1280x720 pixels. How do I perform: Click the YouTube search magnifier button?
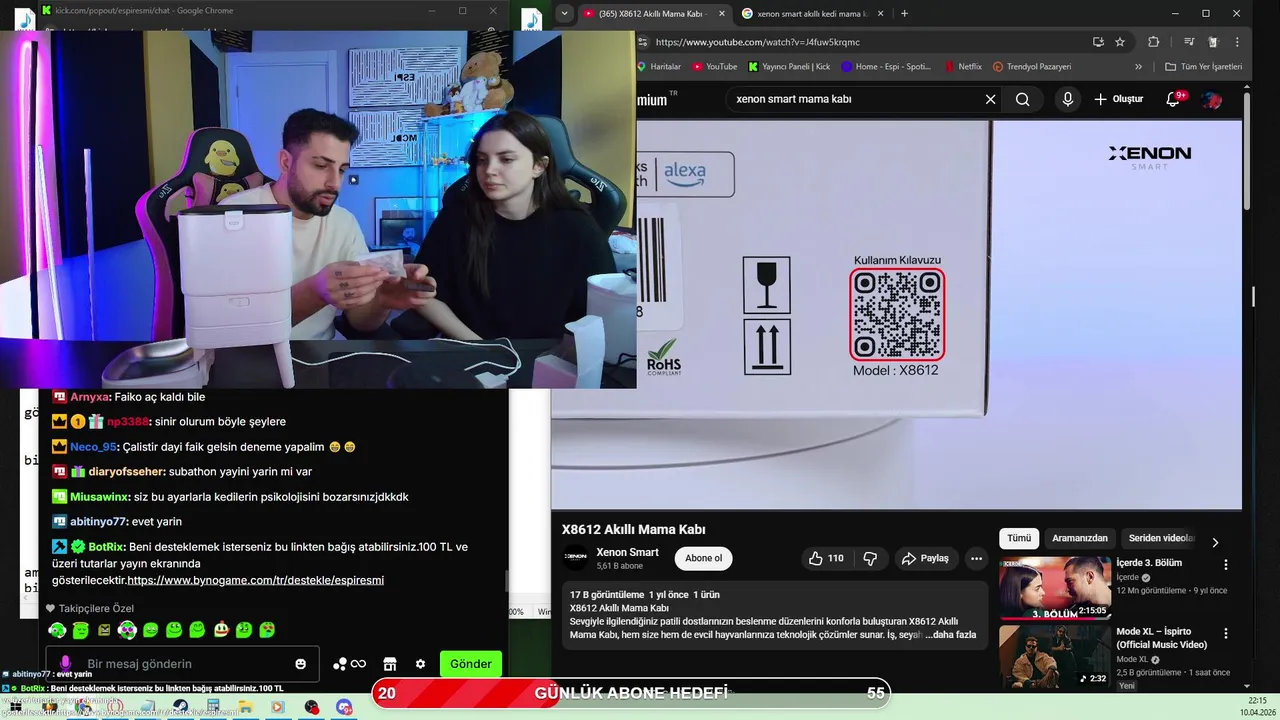point(1022,99)
